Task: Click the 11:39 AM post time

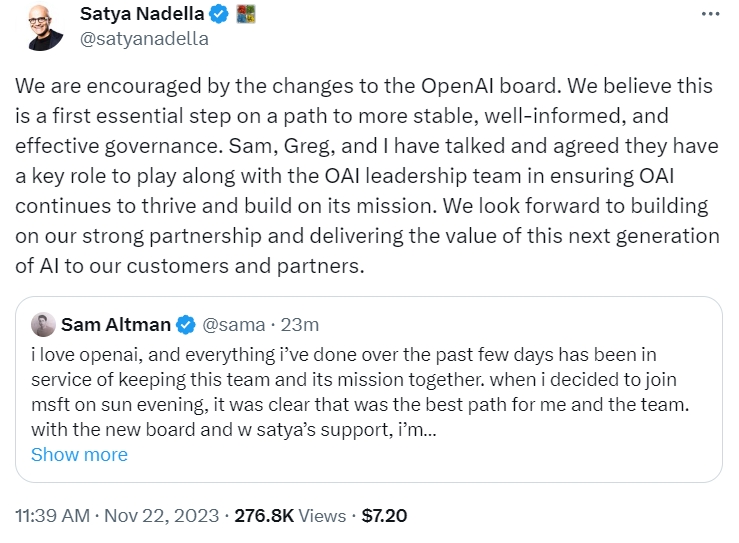Action: (50, 516)
